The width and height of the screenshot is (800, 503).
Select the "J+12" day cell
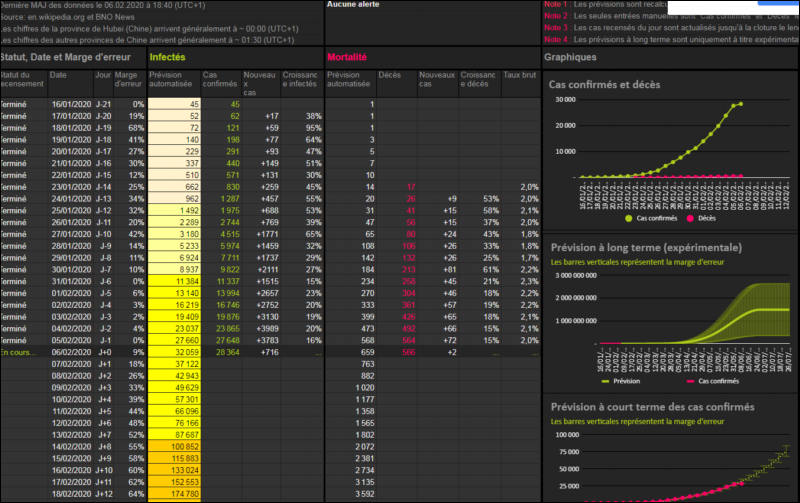pos(104,494)
